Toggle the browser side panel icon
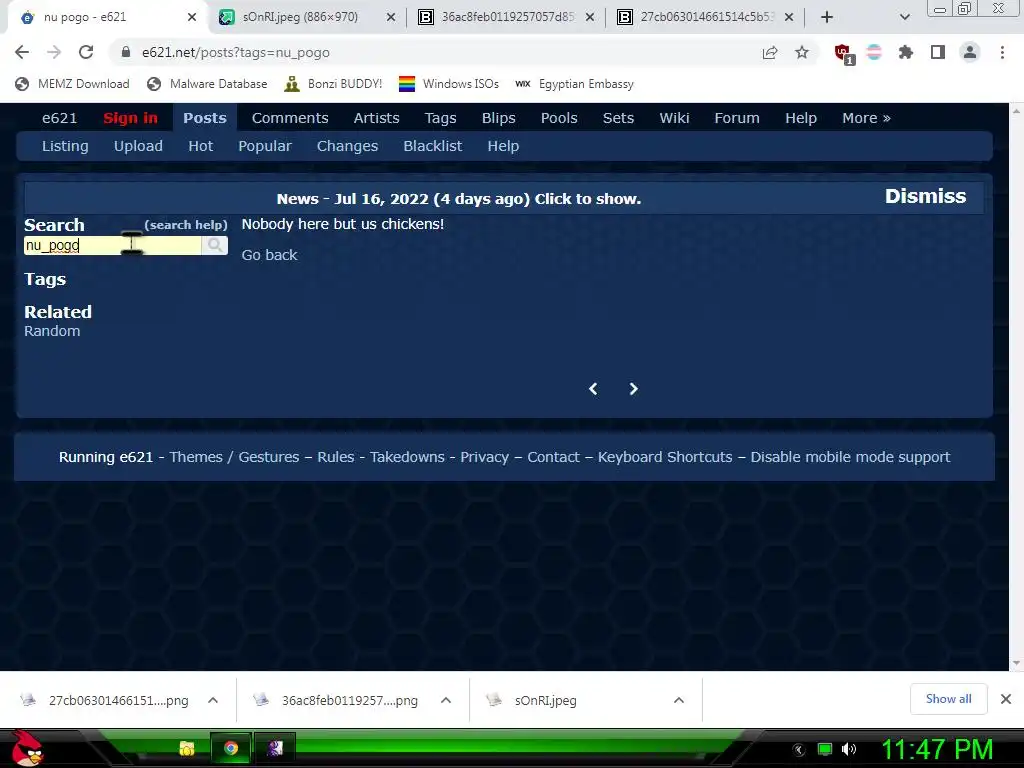Screen dimensions: 1024x768 pyautogui.click(x=938, y=52)
